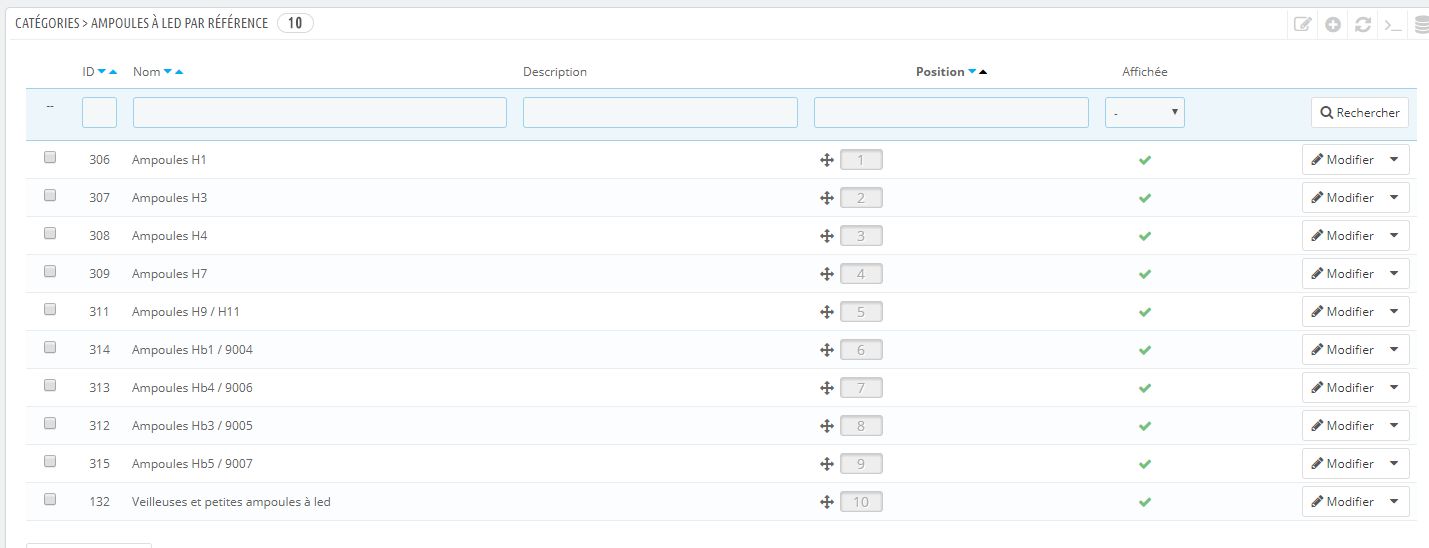Focus the Nom filter field
The width and height of the screenshot is (1429, 548).
[320, 113]
